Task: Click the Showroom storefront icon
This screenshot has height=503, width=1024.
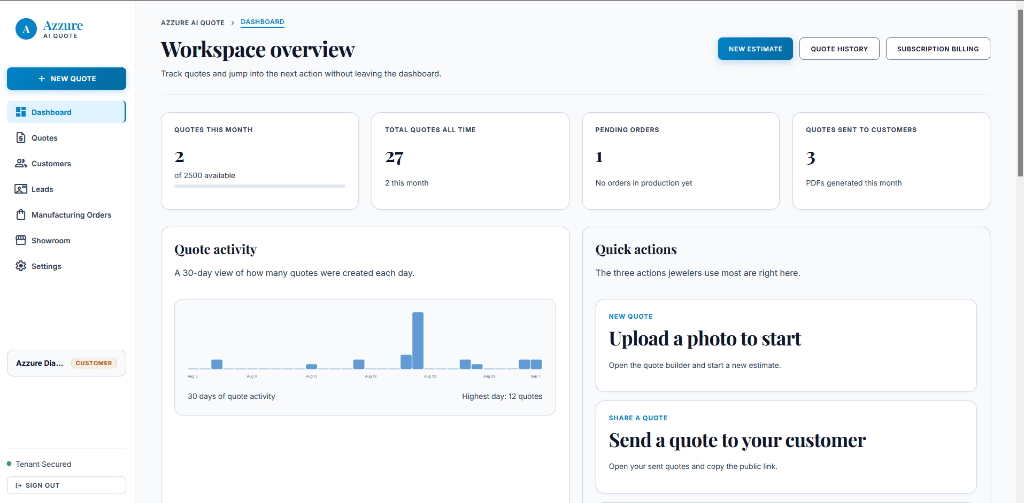Action: [x=20, y=240]
